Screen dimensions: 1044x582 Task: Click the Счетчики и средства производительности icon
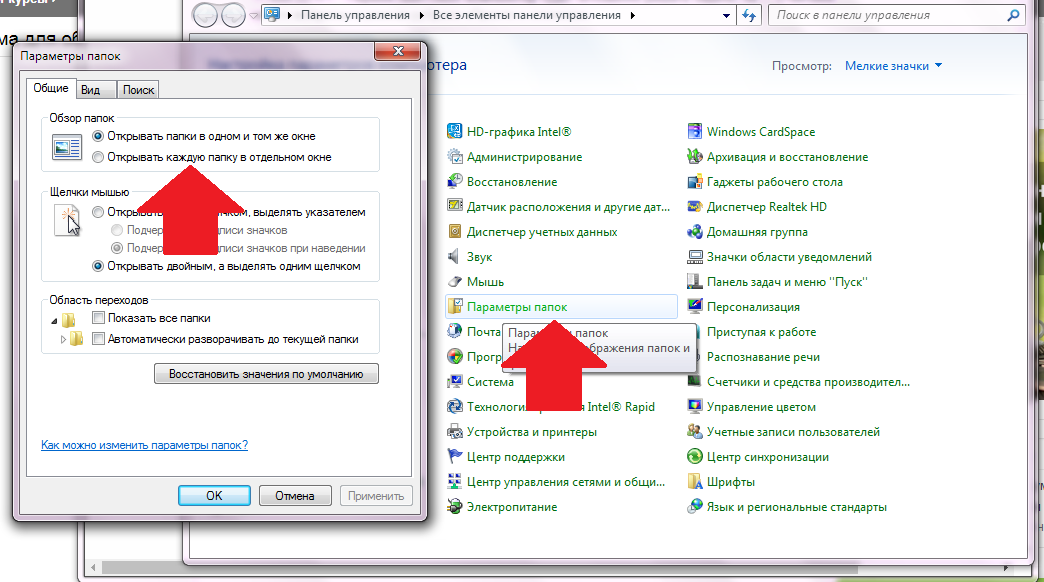pos(694,382)
